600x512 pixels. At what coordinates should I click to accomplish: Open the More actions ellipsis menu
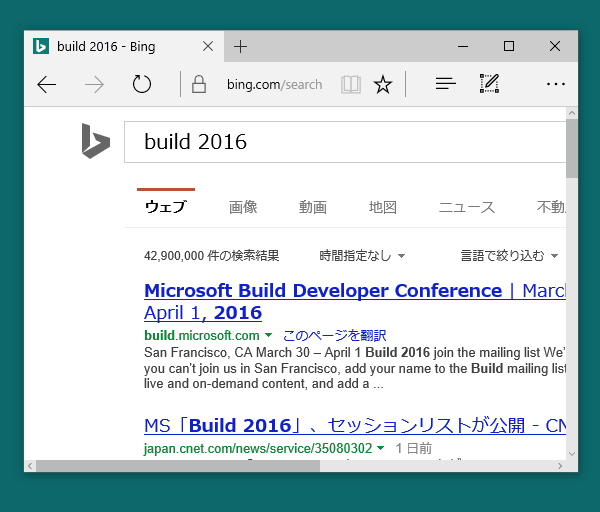pos(556,84)
